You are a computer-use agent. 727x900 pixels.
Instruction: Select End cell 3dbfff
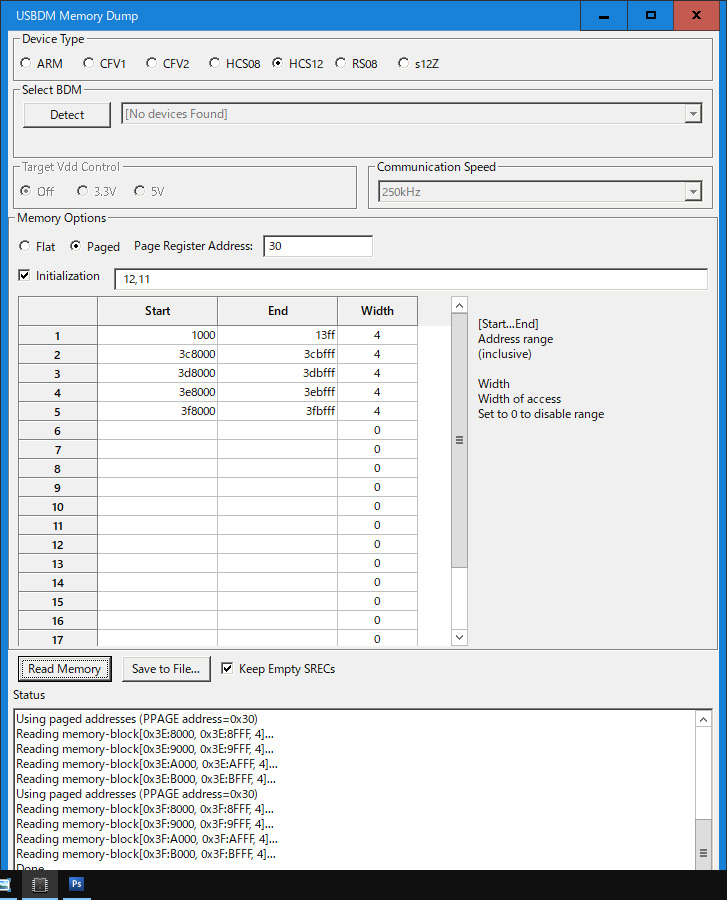point(278,373)
